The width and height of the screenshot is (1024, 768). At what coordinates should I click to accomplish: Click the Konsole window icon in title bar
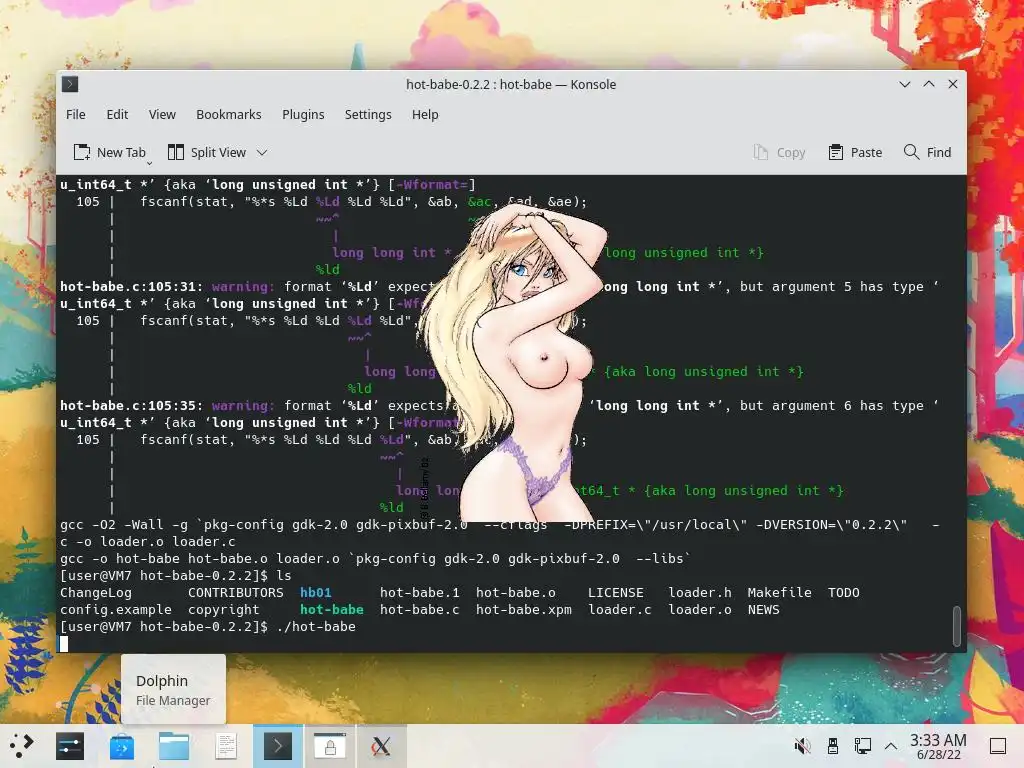[x=70, y=84]
